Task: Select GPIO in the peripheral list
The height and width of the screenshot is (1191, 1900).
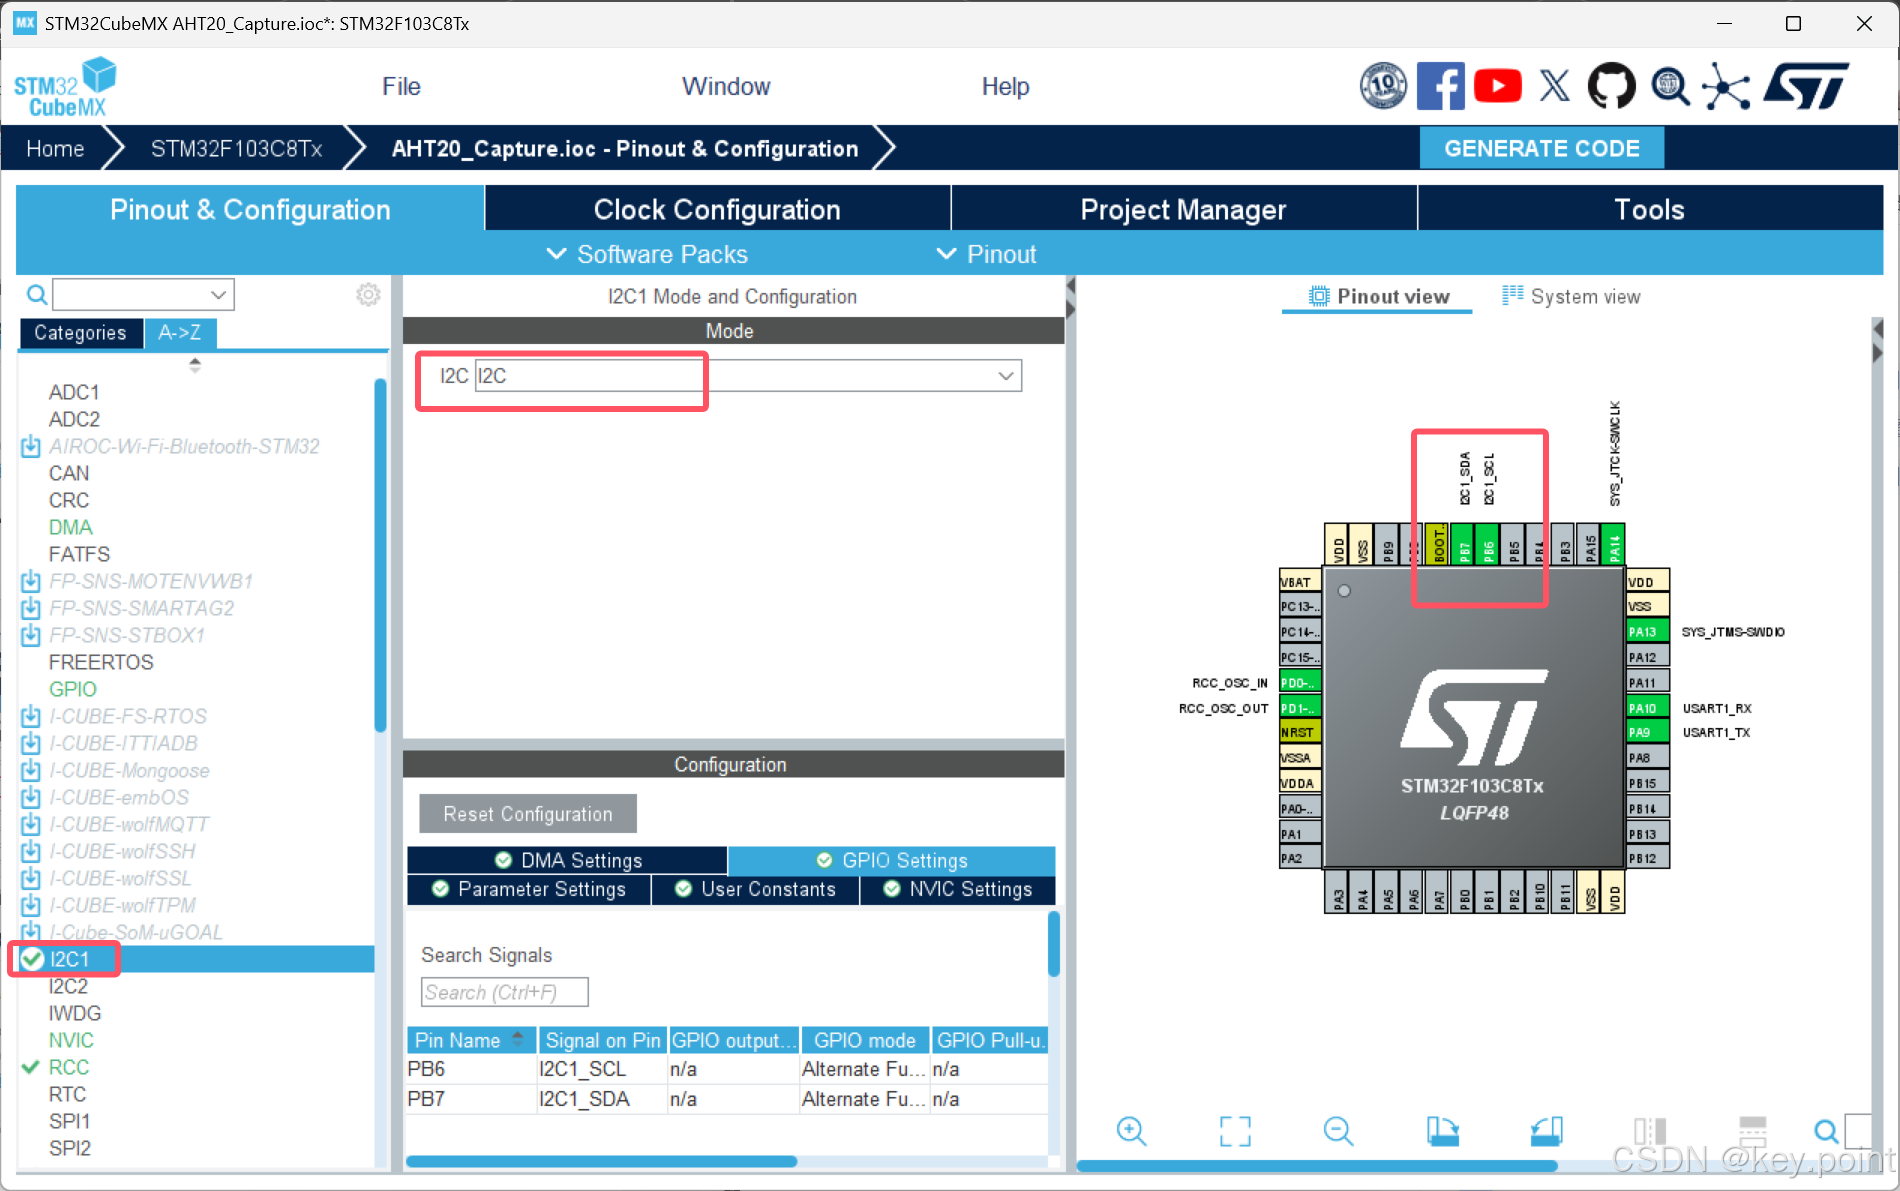Action: [x=73, y=689]
